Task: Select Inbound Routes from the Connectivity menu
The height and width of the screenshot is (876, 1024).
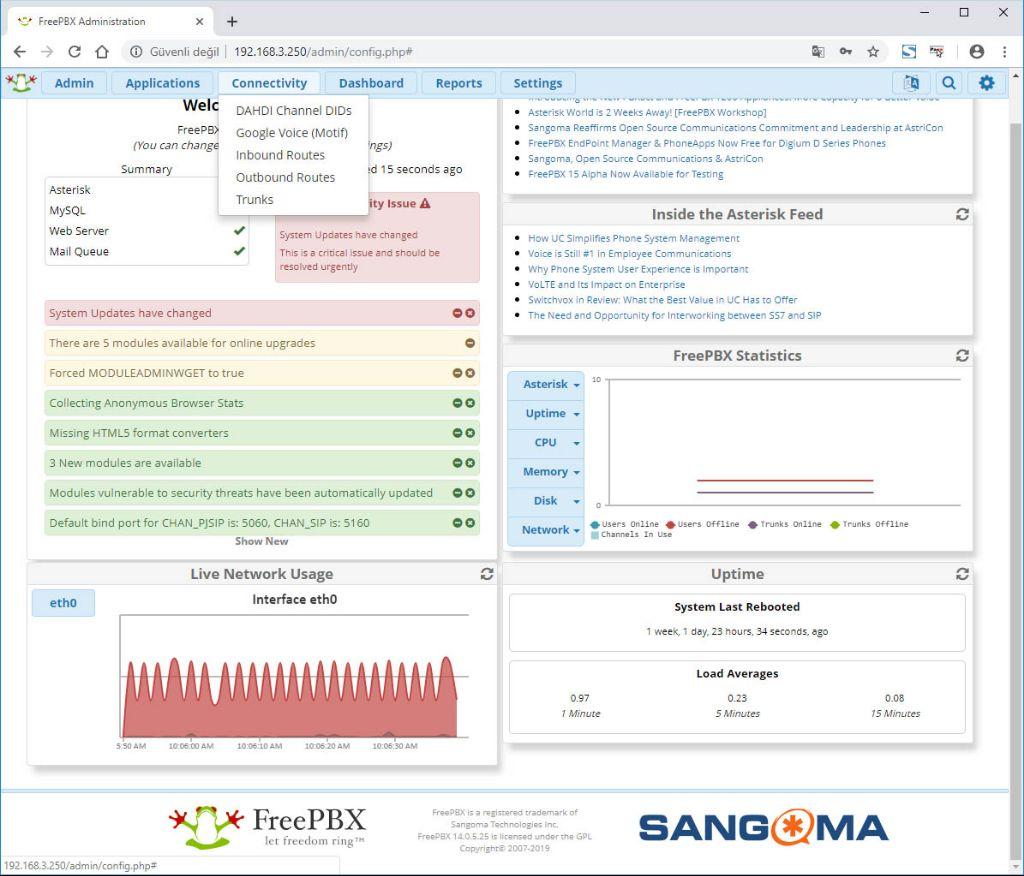Action: pyautogui.click(x=280, y=155)
